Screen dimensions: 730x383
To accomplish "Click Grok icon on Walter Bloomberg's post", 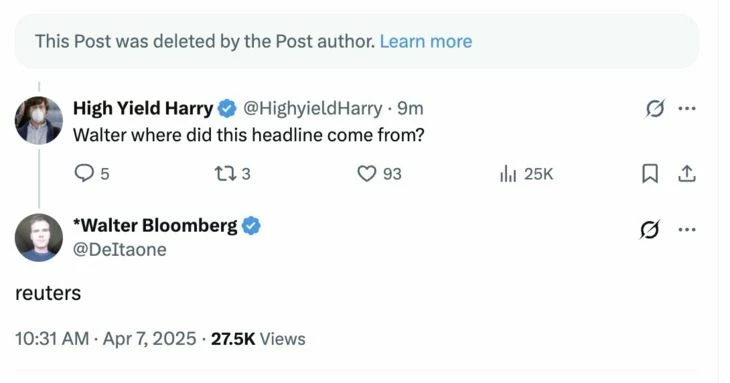I will (x=649, y=229).
